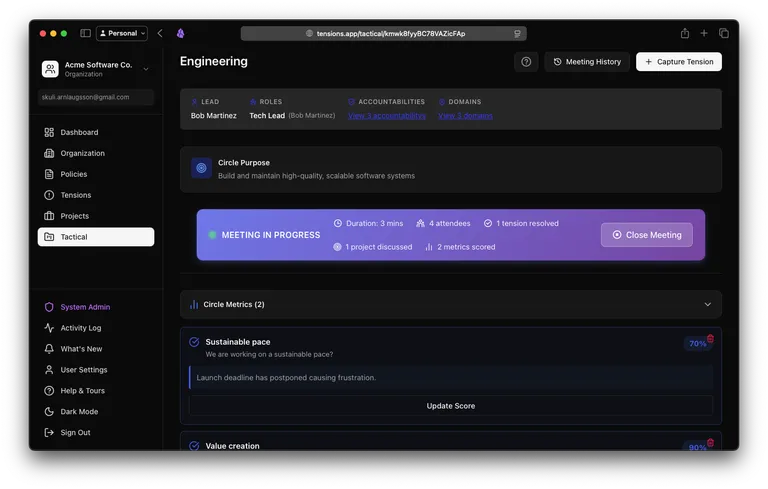
Task: Toggle the Value creation check circle
Action: [194, 446]
